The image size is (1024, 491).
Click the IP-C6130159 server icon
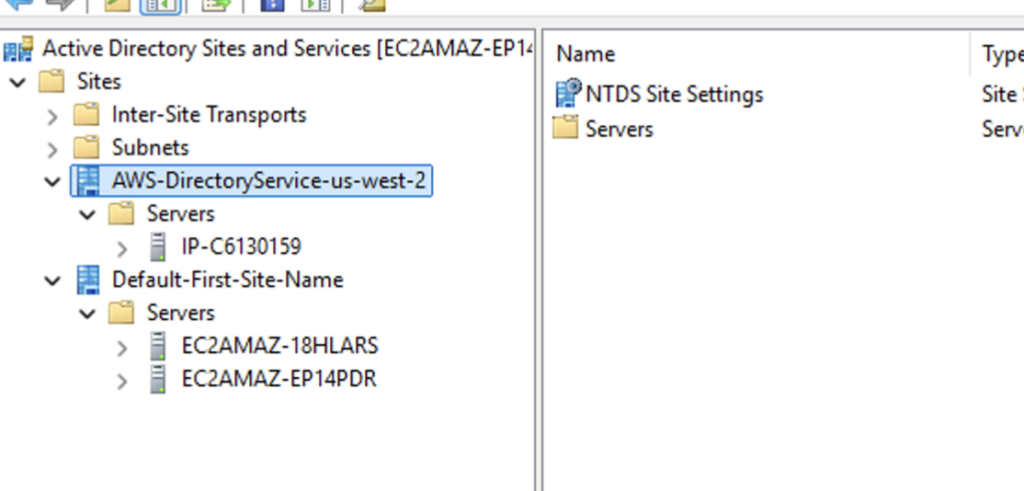pos(157,247)
